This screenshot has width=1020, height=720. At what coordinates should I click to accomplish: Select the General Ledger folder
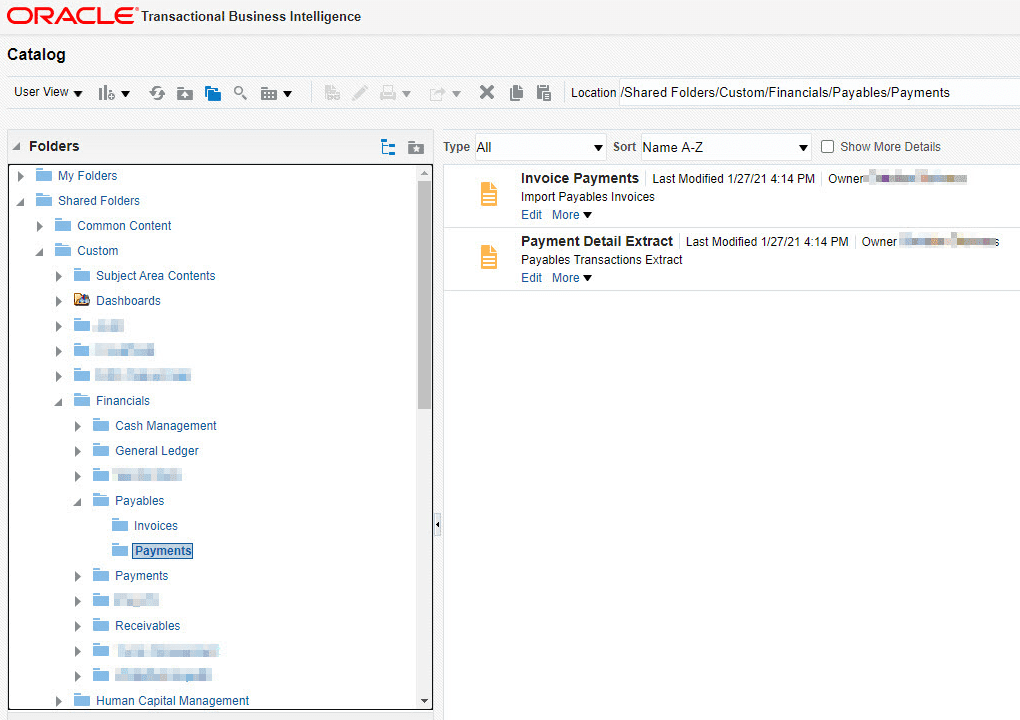click(x=157, y=451)
